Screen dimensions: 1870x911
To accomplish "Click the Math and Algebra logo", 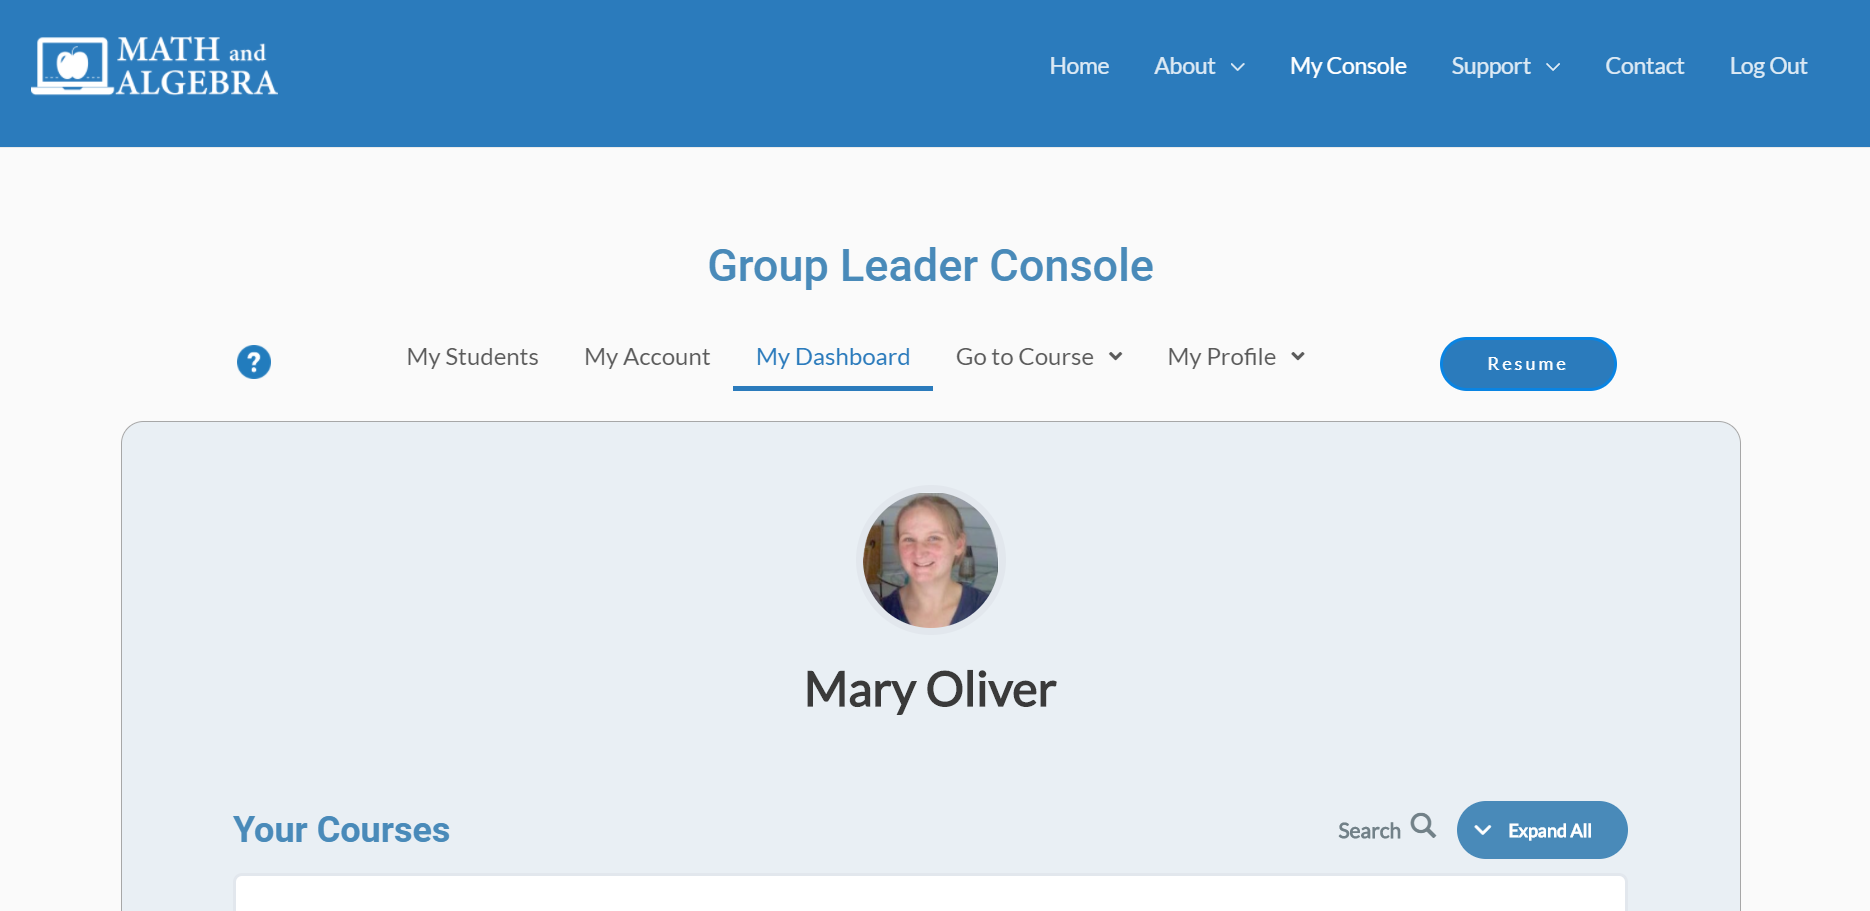I will pos(155,66).
